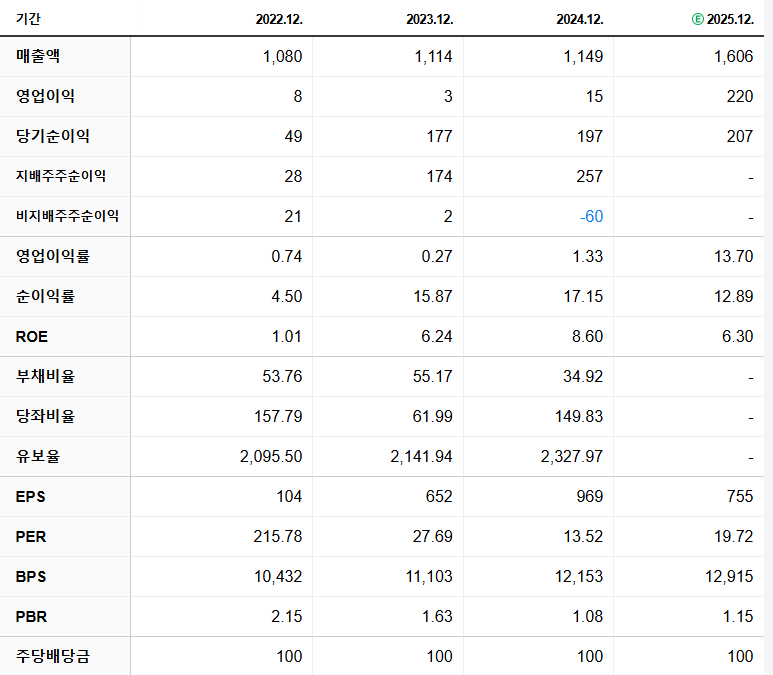The image size is (773, 675).
Task: Click the 지배주주순이익 value 257
Action: click(590, 176)
